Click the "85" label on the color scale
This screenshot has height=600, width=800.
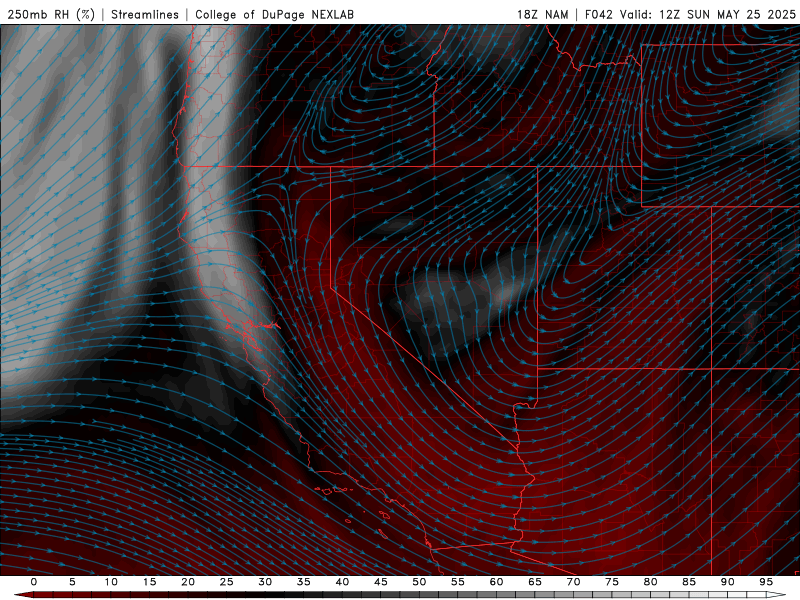point(689,582)
